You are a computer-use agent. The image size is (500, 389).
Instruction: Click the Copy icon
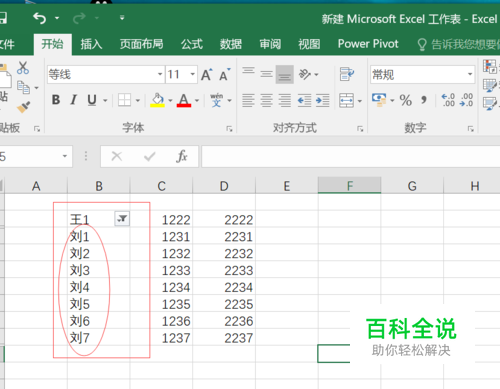pos(24,88)
